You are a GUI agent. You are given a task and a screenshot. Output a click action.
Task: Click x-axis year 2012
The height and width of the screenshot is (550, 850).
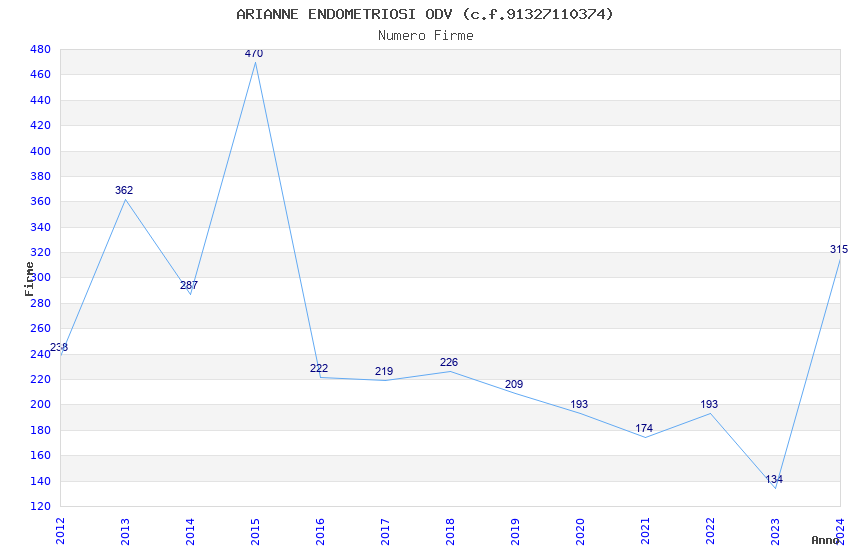click(60, 531)
